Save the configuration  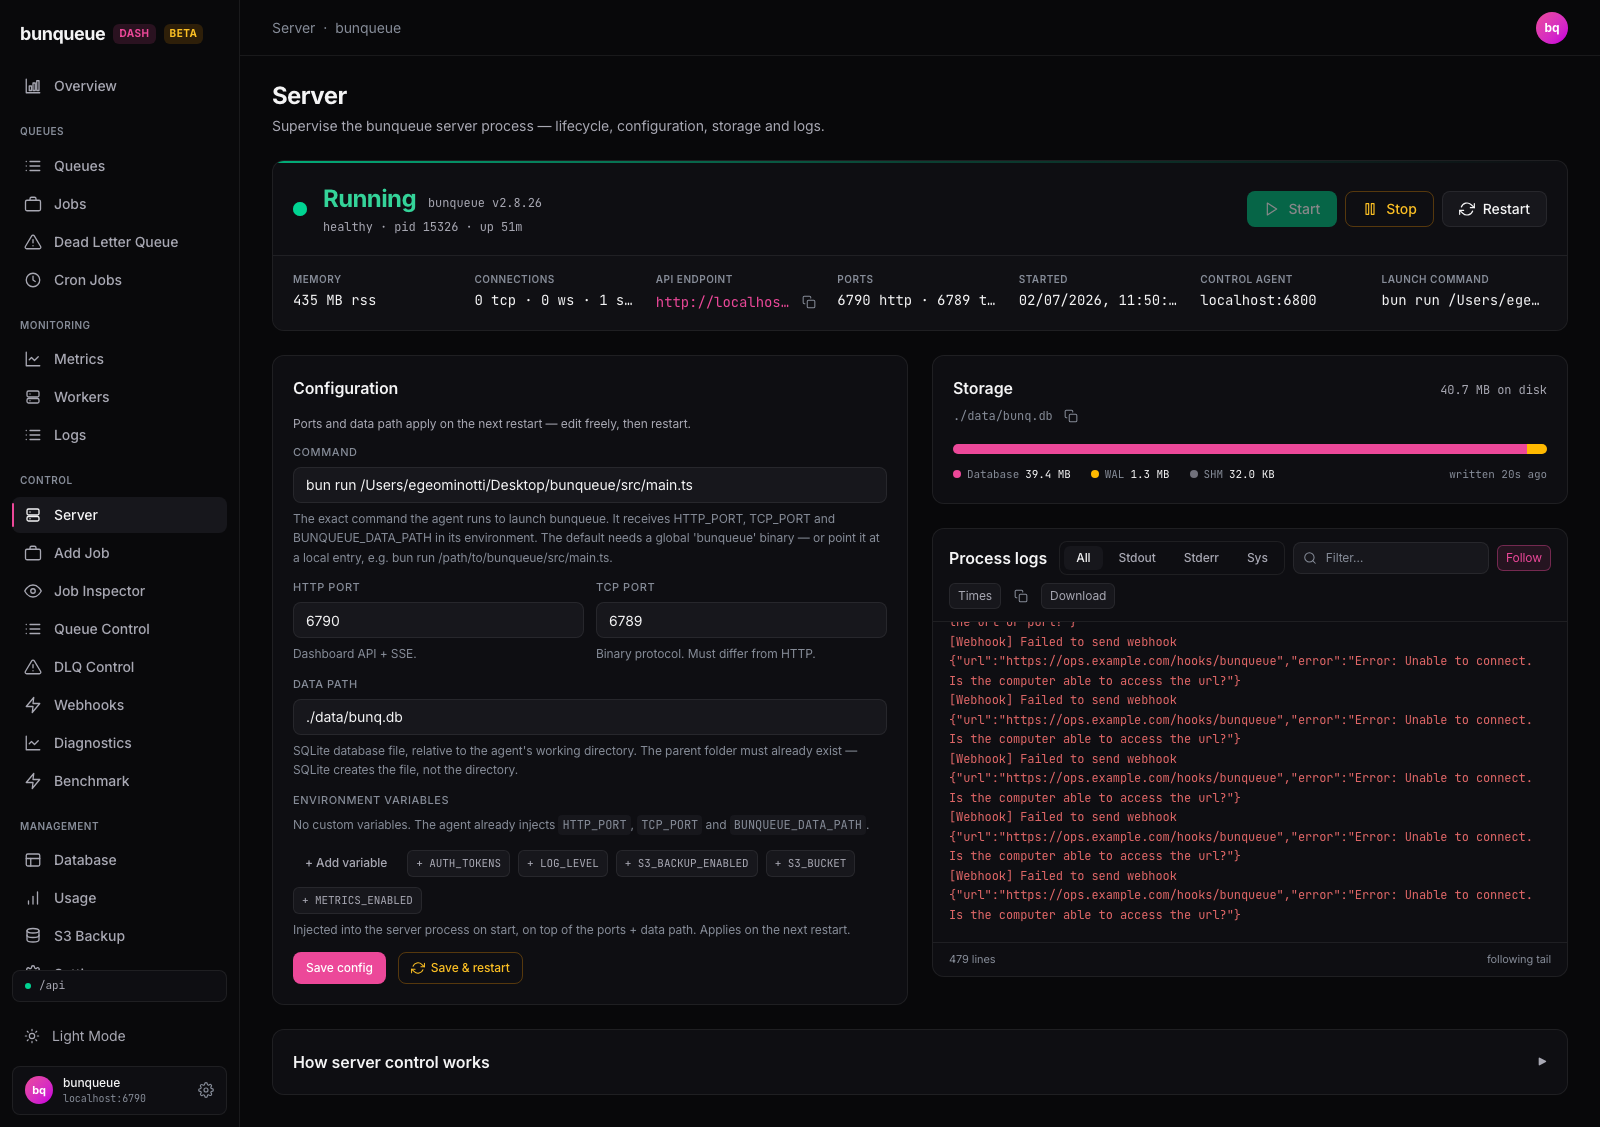pyautogui.click(x=339, y=968)
